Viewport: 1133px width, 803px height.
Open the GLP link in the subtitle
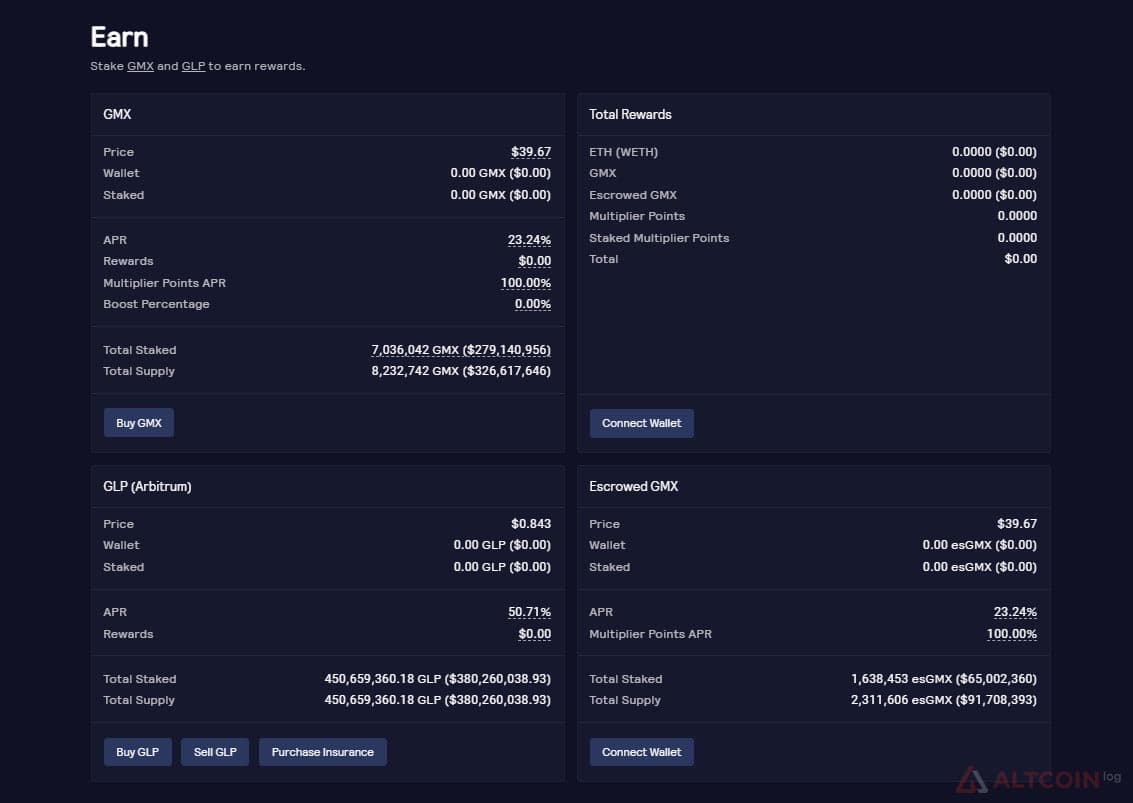tap(193, 66)
